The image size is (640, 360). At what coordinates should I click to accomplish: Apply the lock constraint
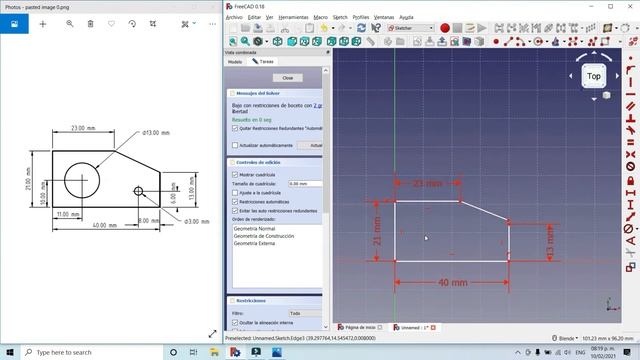click(x=631, y=180)
